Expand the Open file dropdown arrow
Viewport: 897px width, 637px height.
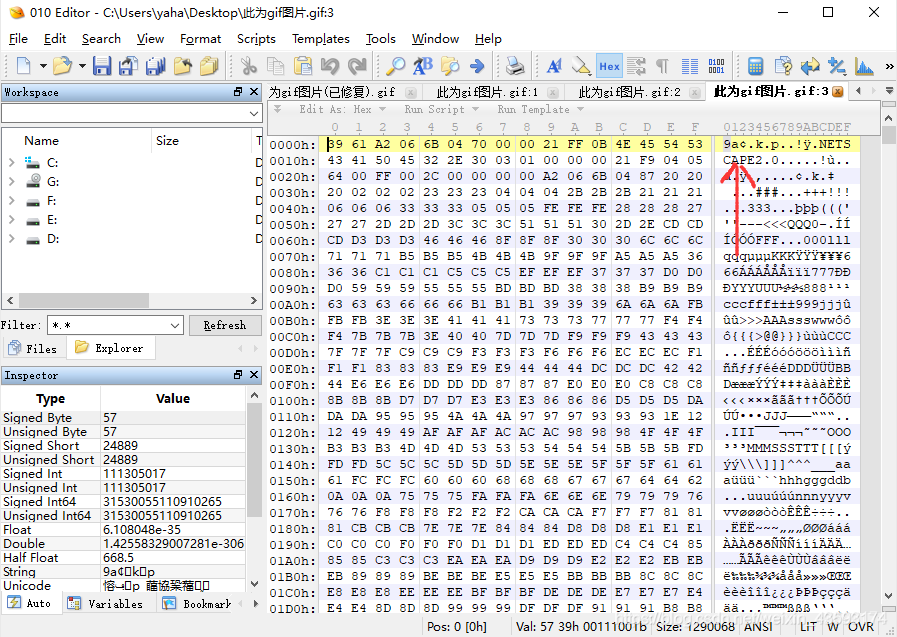click(82, 66)
